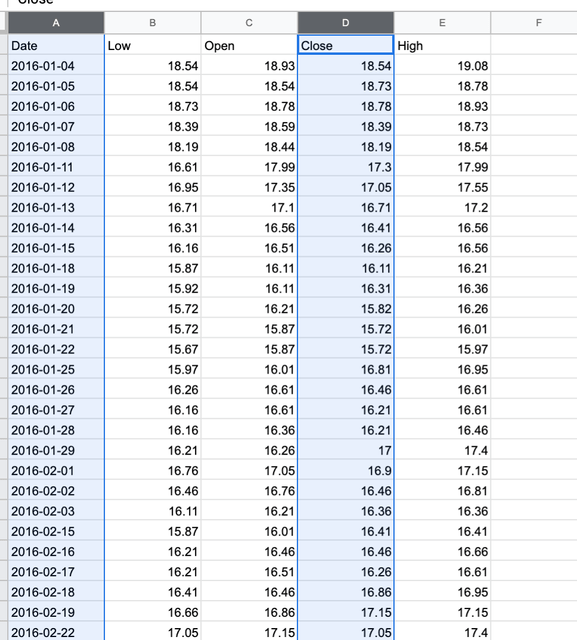Screen dimensions: 577x640
Task: Select empty F cell beside High header
Action: click(x=534, y=45)
